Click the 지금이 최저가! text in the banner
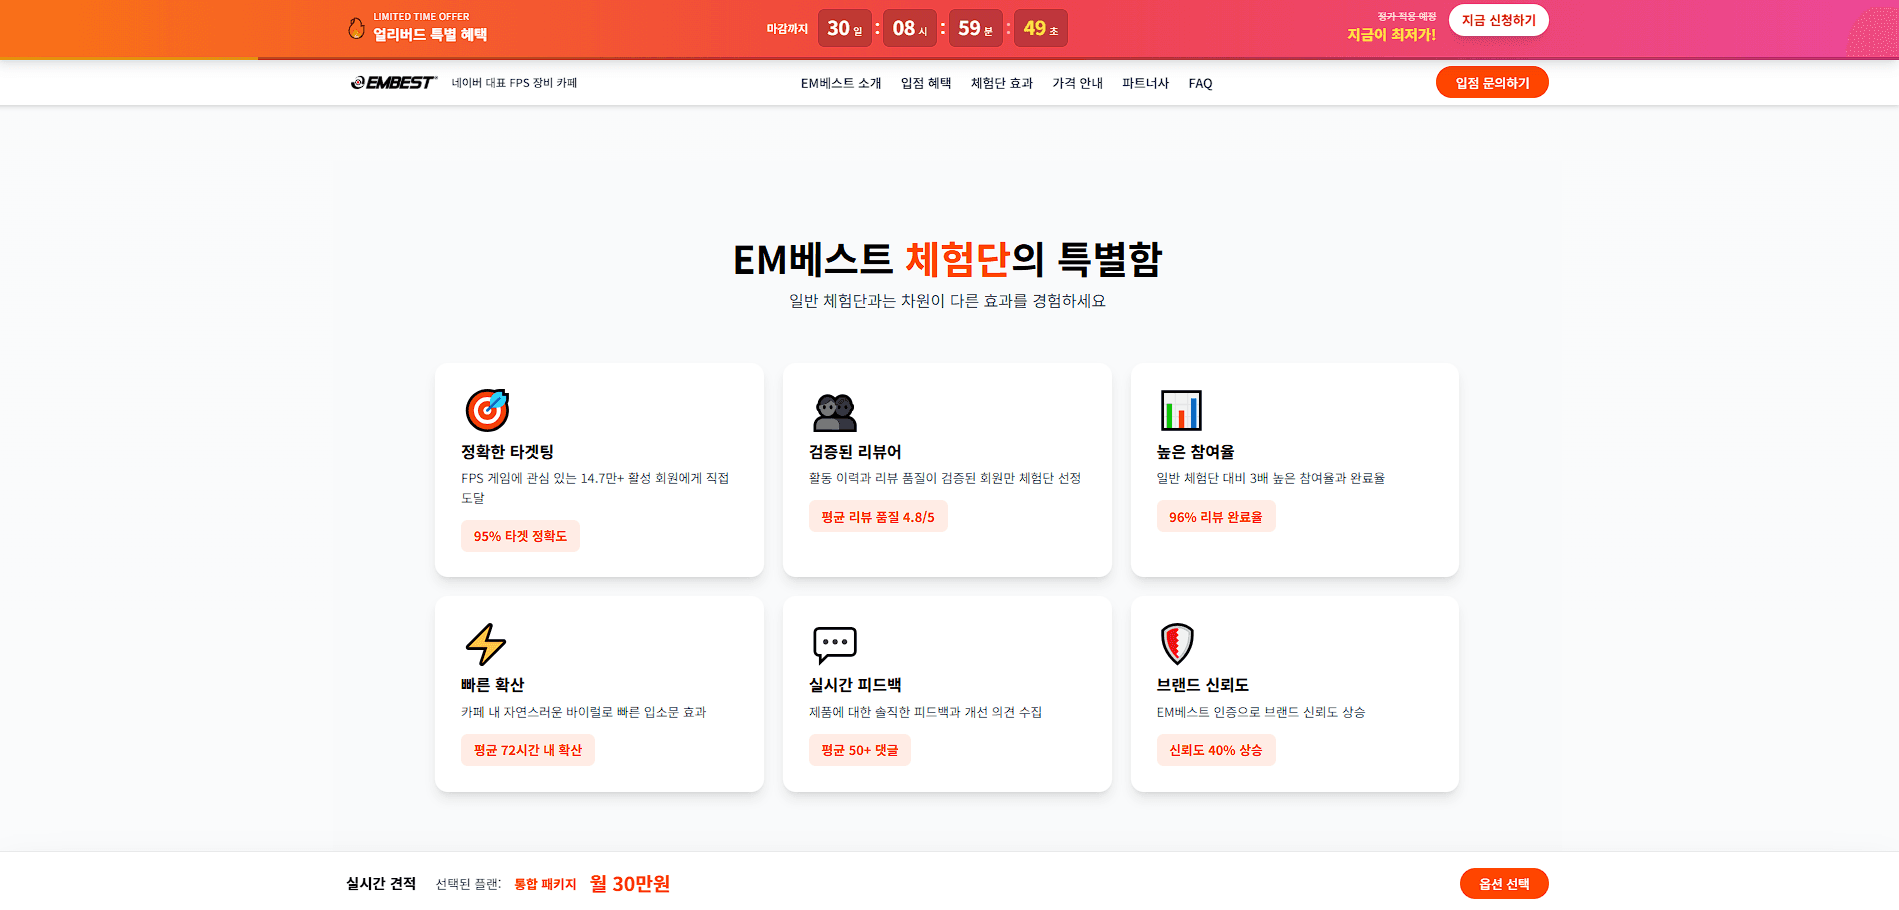This screenshot has height=910, width=1899. 1390,34
